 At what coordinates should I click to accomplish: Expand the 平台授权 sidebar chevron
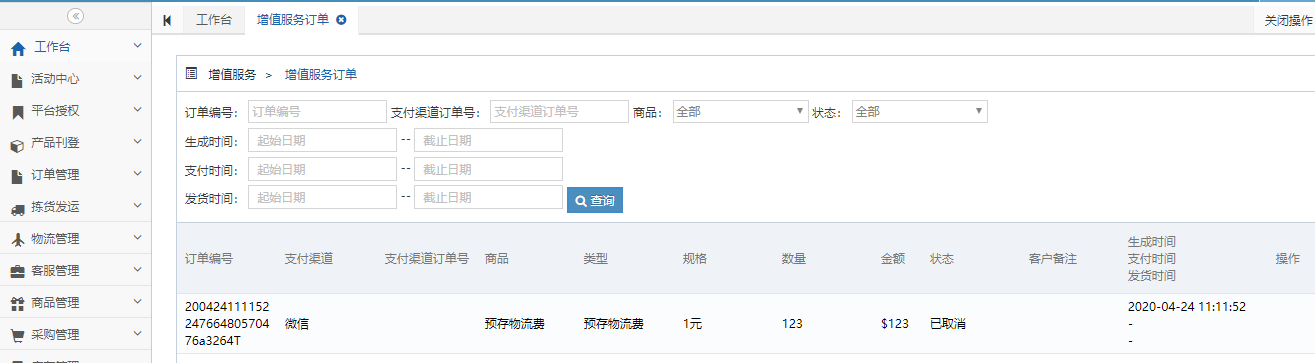coord(137,110)
